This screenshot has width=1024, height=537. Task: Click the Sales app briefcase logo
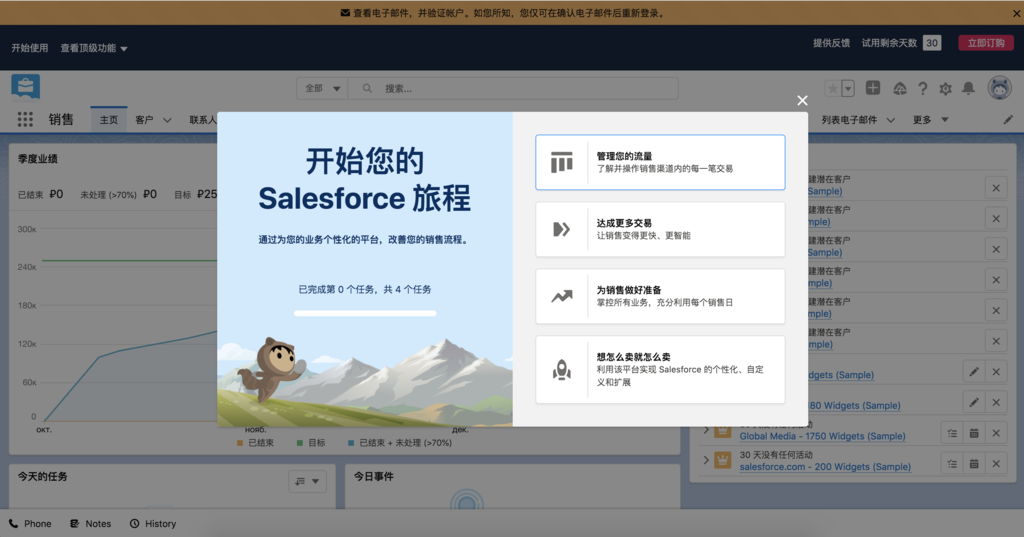pyautogui.click(x=25, y=87)
